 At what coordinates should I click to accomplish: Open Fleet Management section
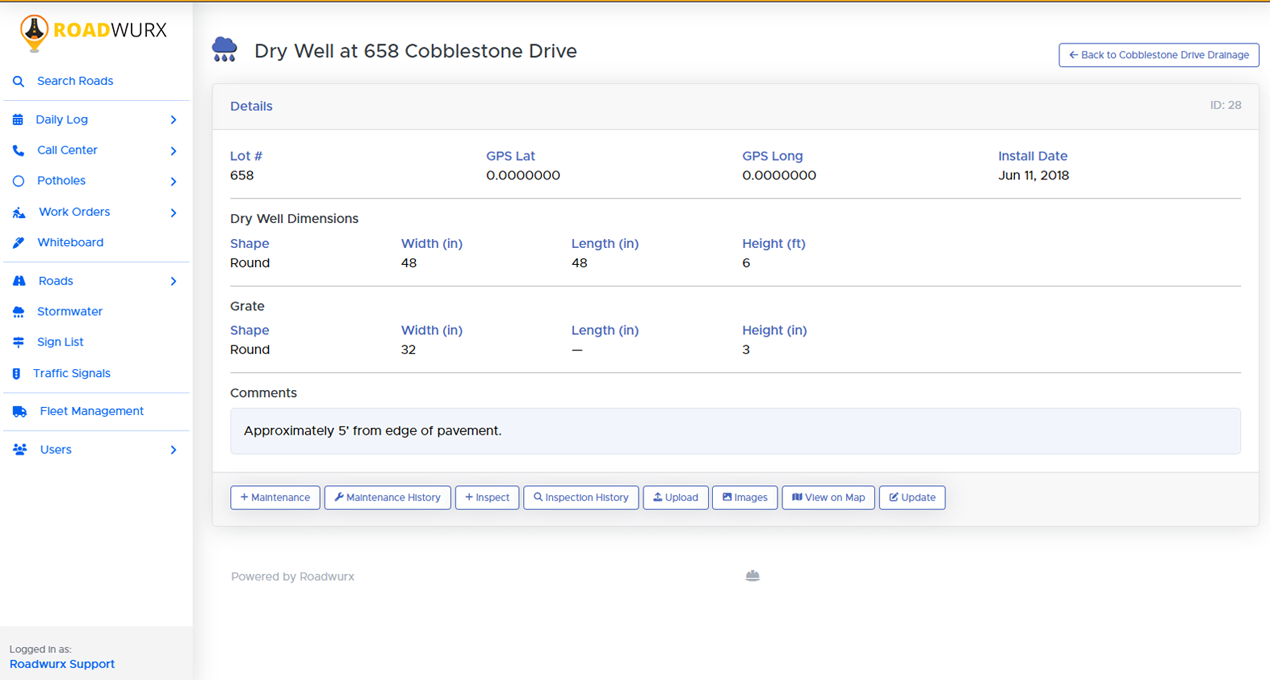[92, 412]
